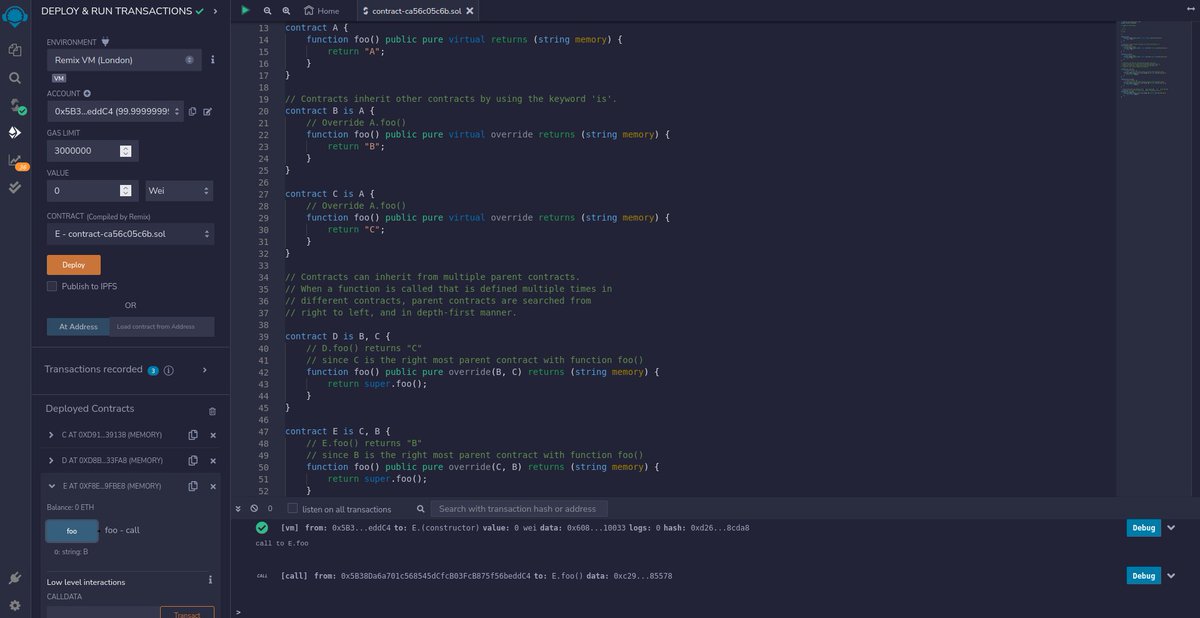Collapse the Deploy & Run side panel arrow
Viewport: 1200px width, 618px height.
pyautogui.click(x=215, y=11)
